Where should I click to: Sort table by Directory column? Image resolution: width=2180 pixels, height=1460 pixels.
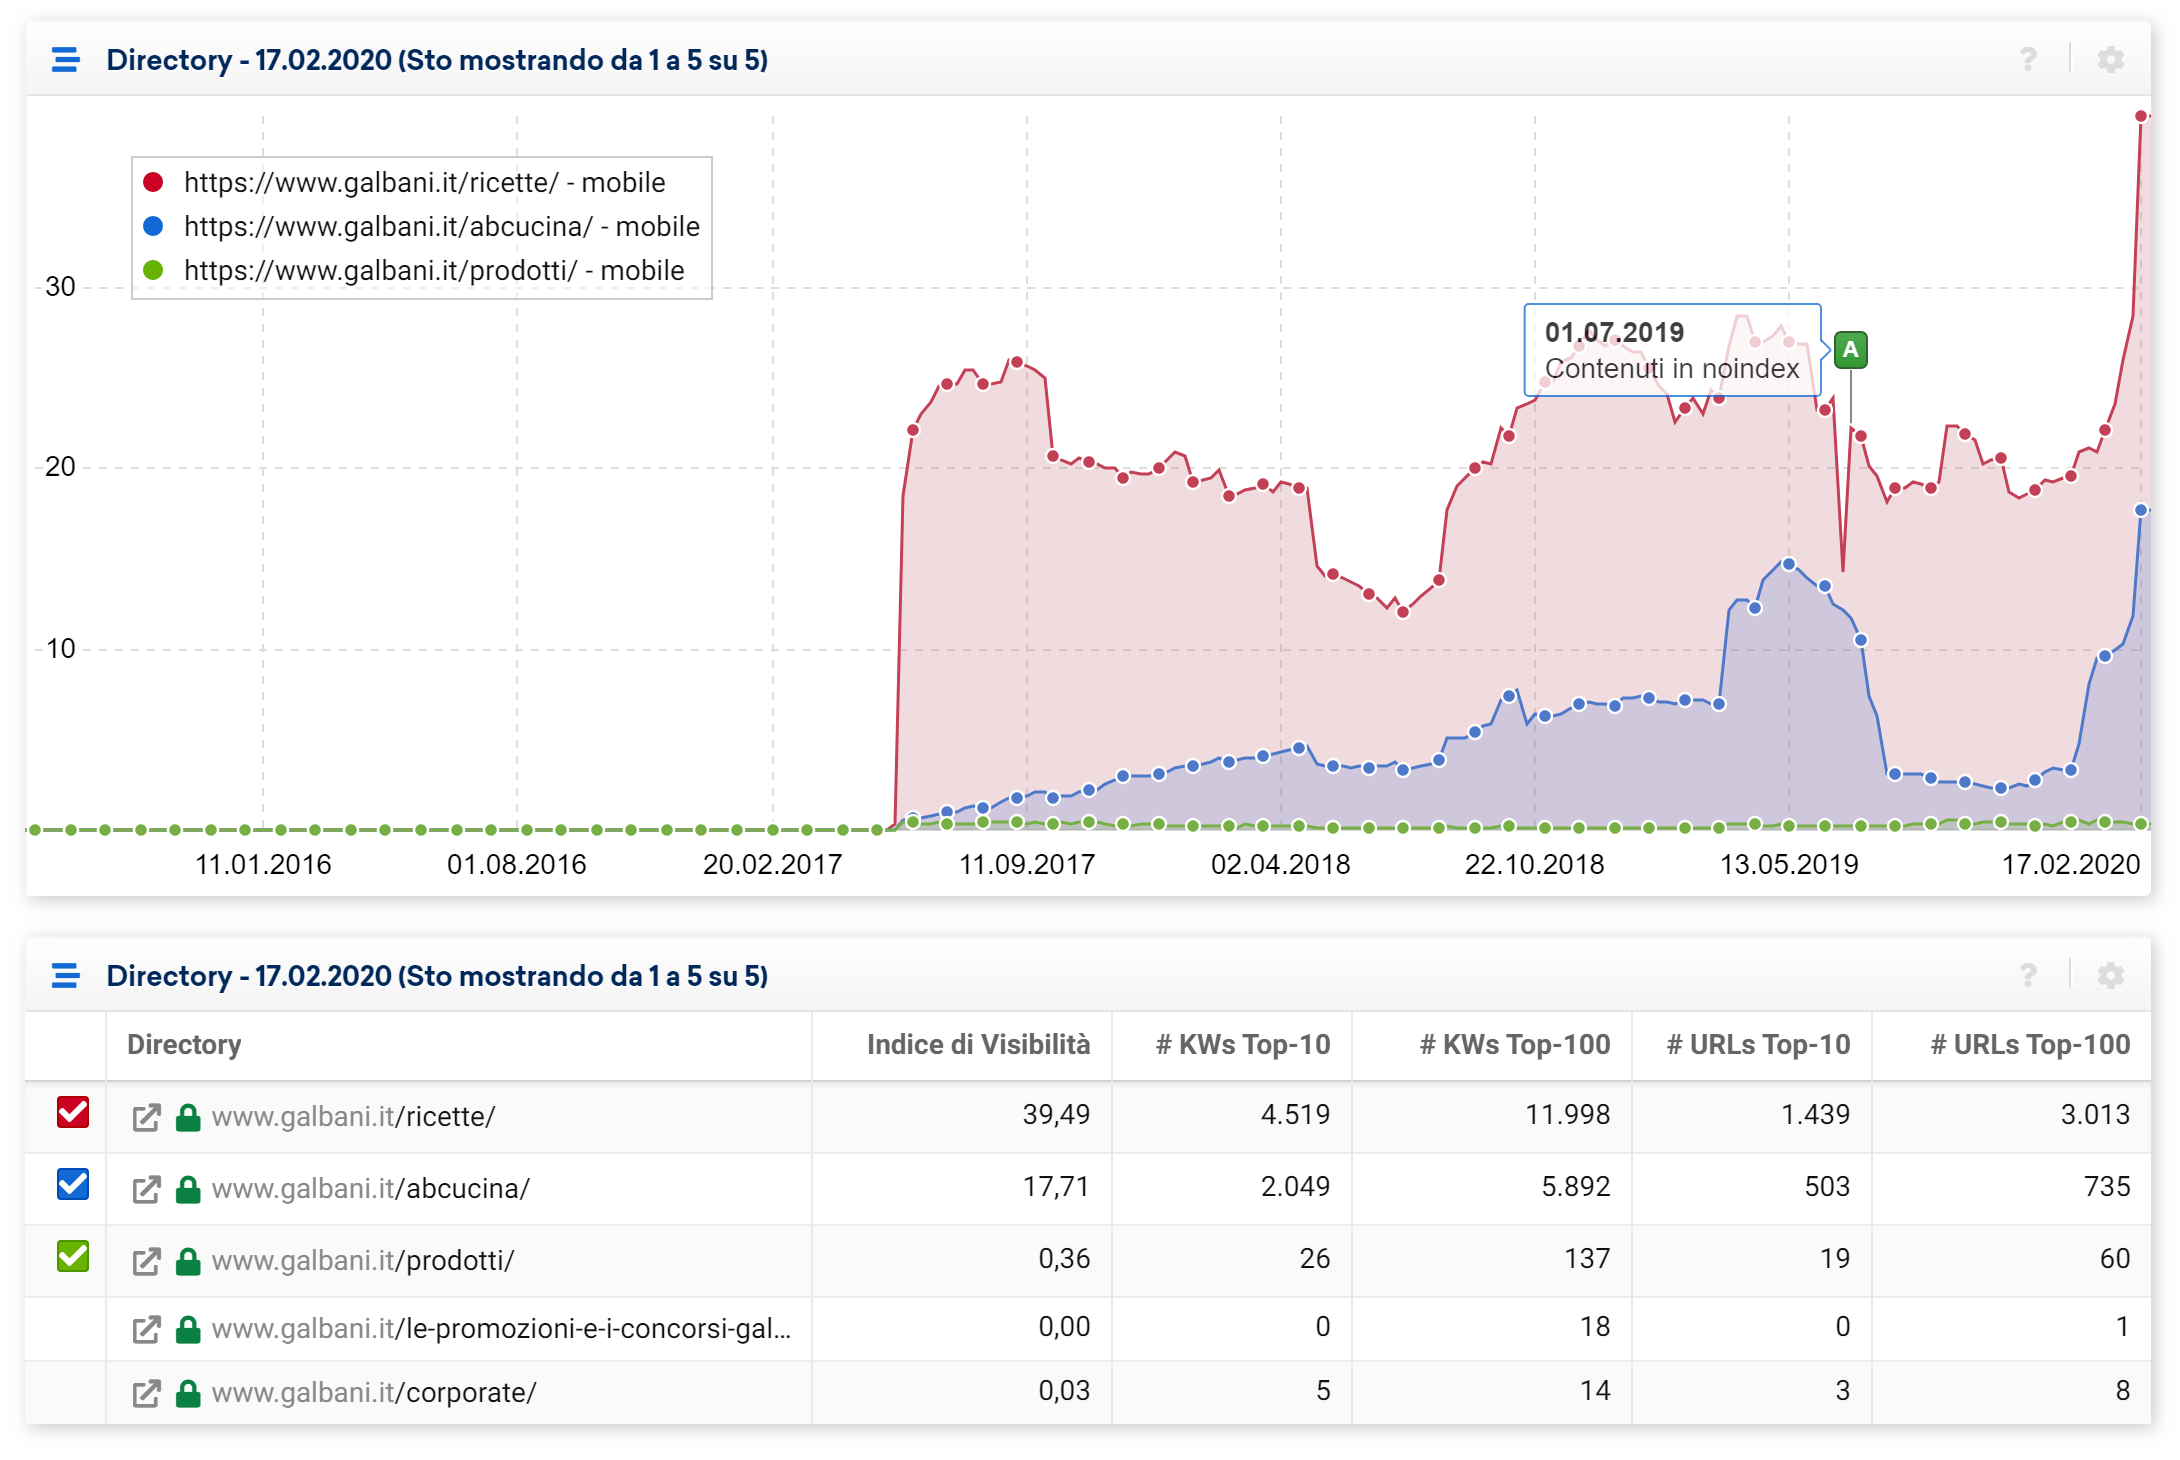184,1045
